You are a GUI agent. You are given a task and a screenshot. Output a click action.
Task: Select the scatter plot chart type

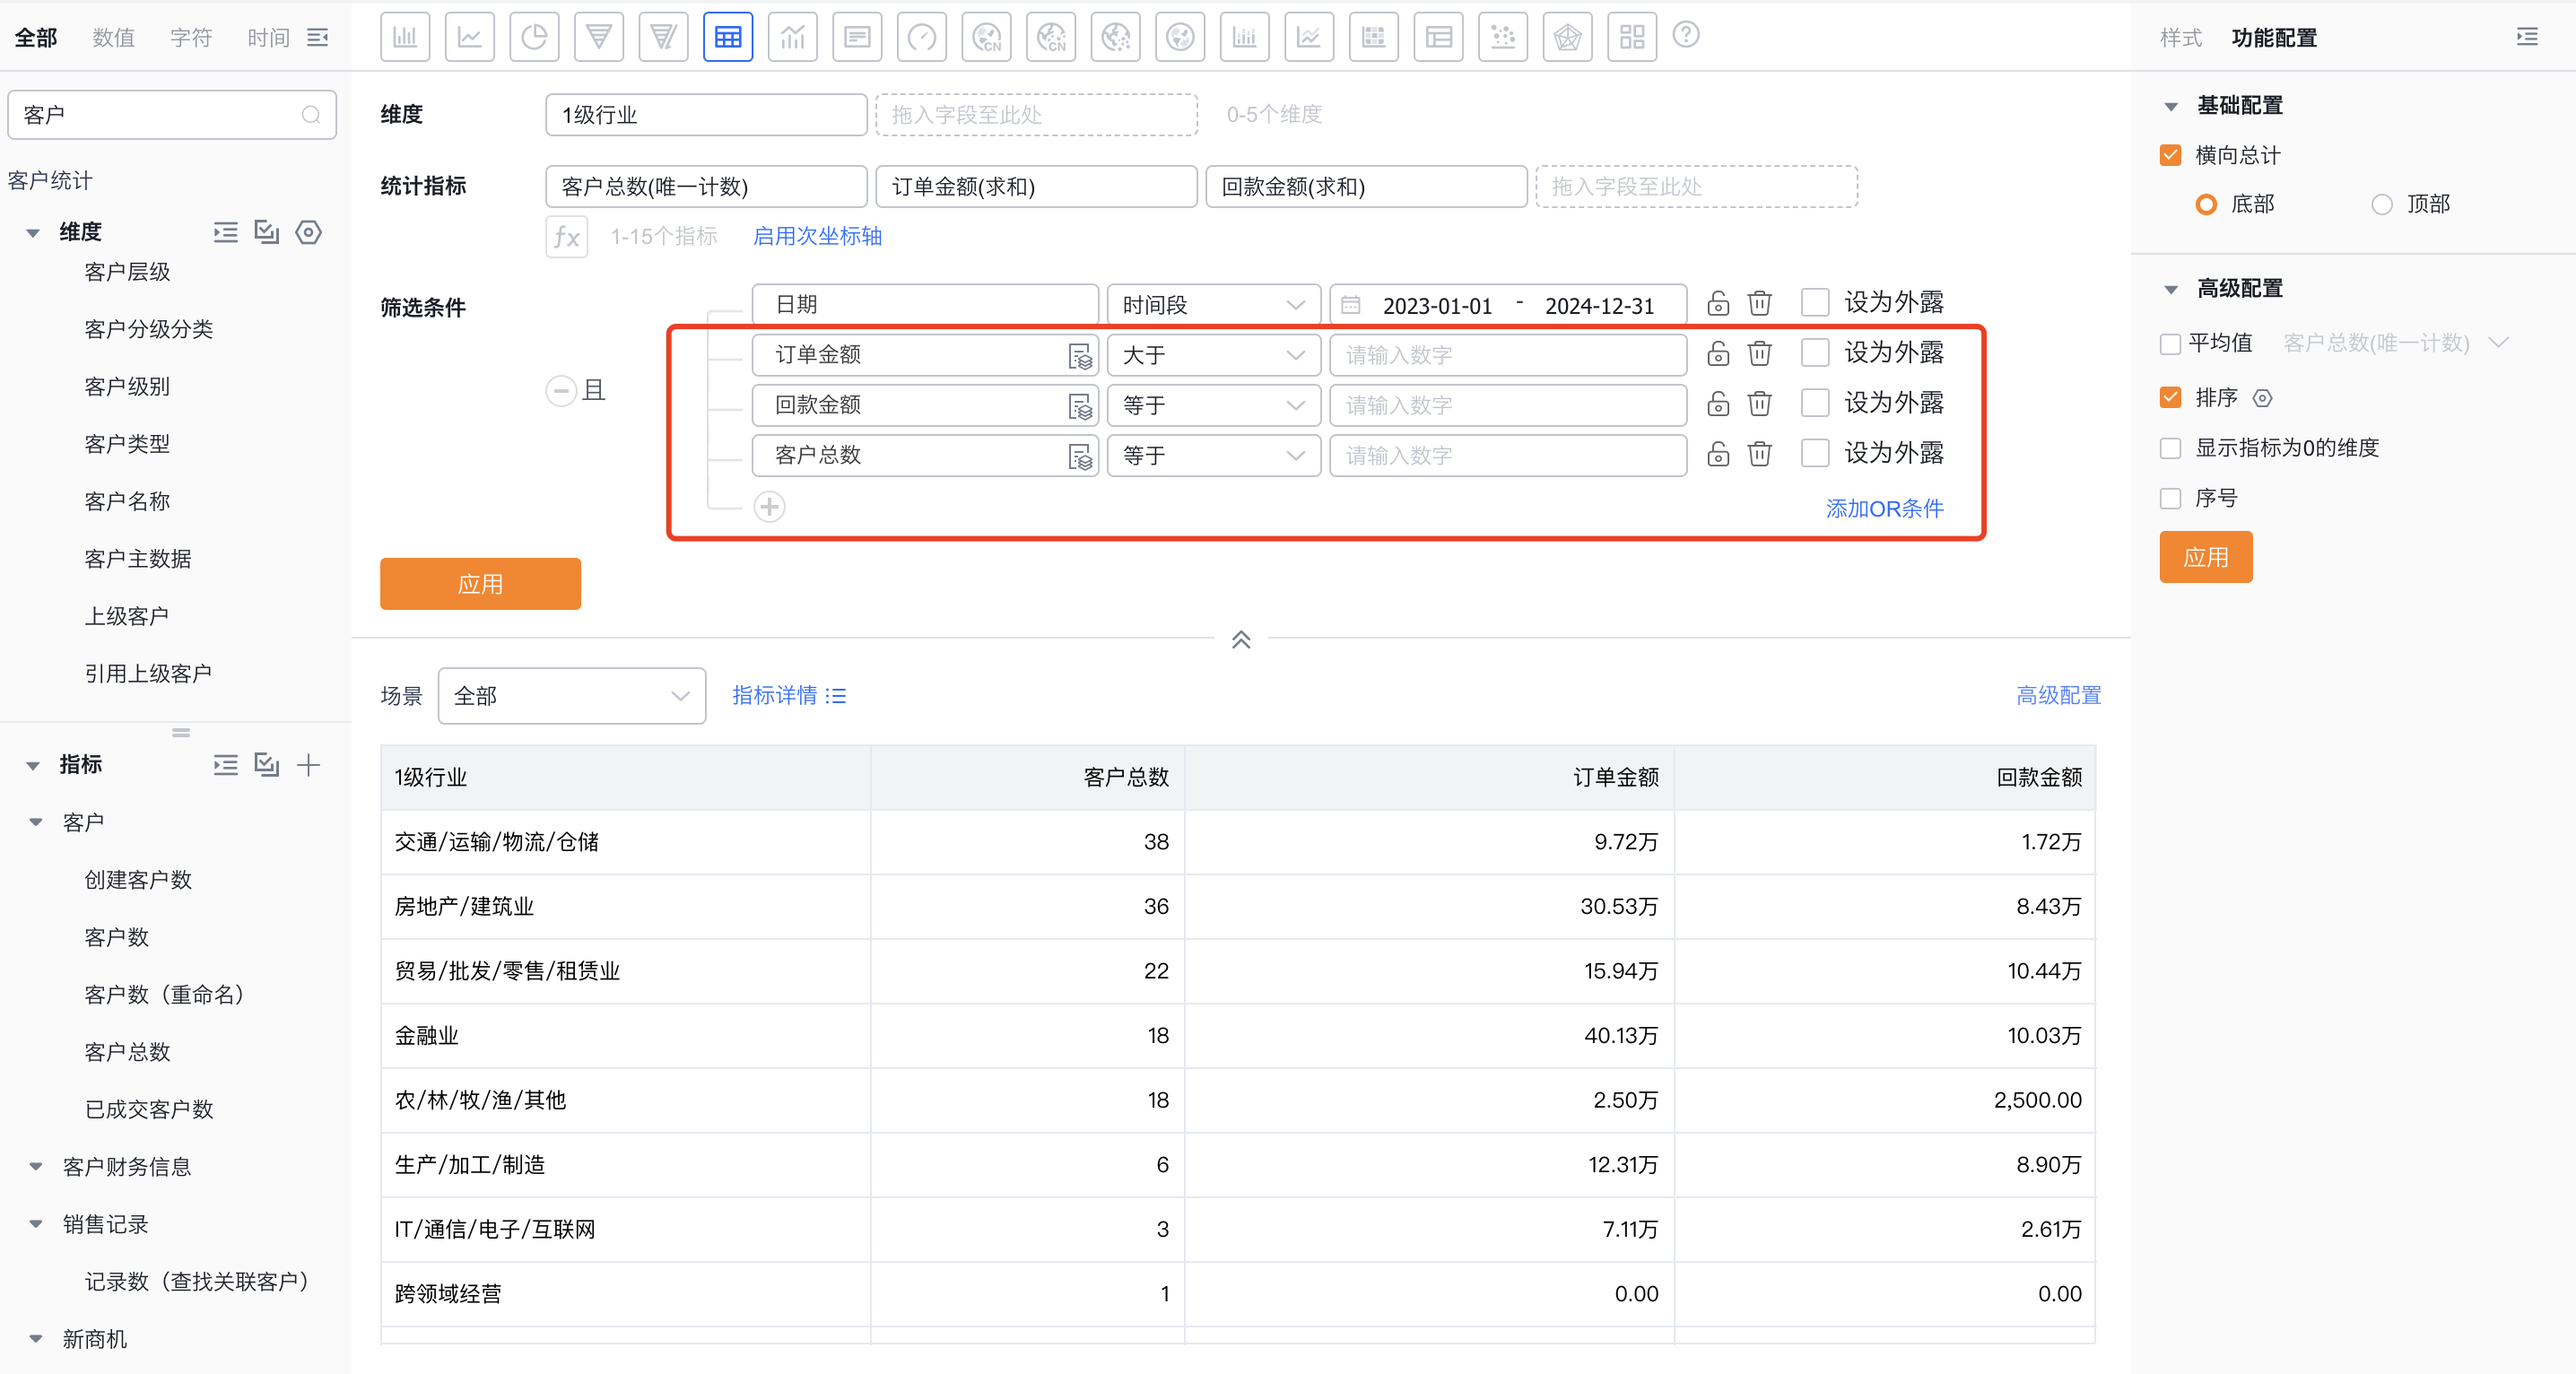pyautogui.click(x=1502, y=38)
